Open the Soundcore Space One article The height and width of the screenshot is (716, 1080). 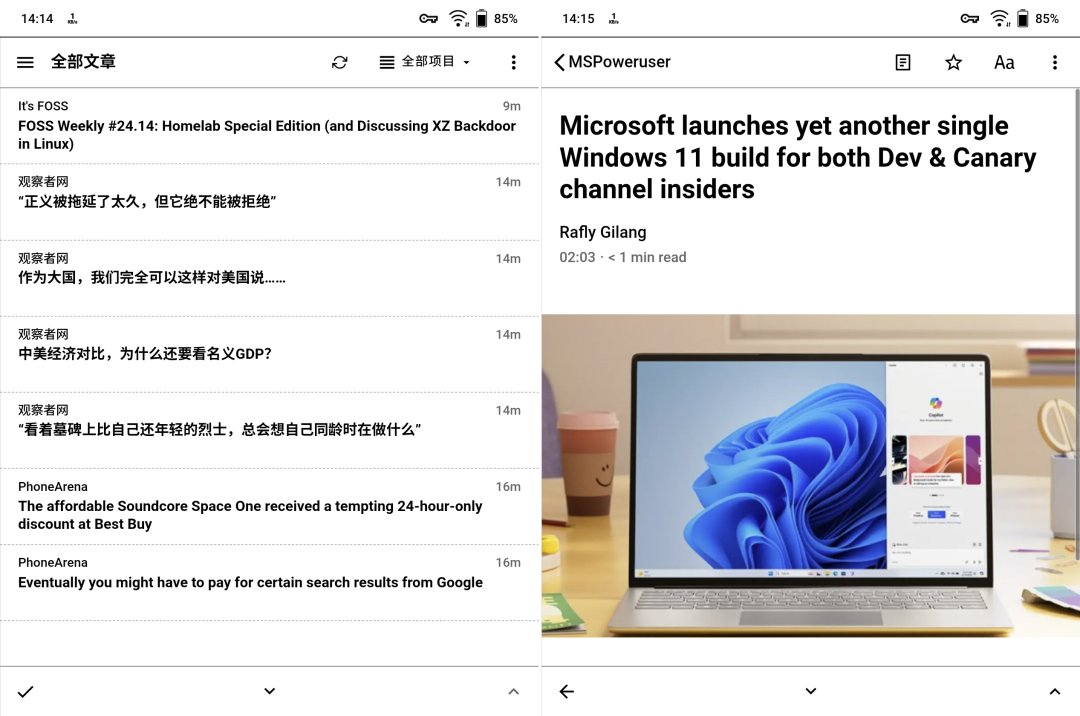(x=269, y=507)
